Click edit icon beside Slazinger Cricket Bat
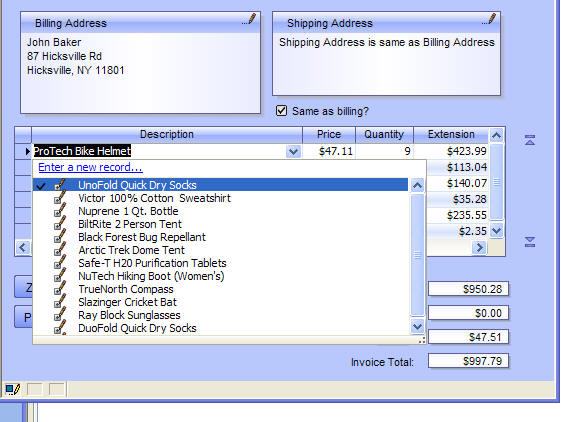Viewport: 578px width, 422px height. [x=59, y=302]
